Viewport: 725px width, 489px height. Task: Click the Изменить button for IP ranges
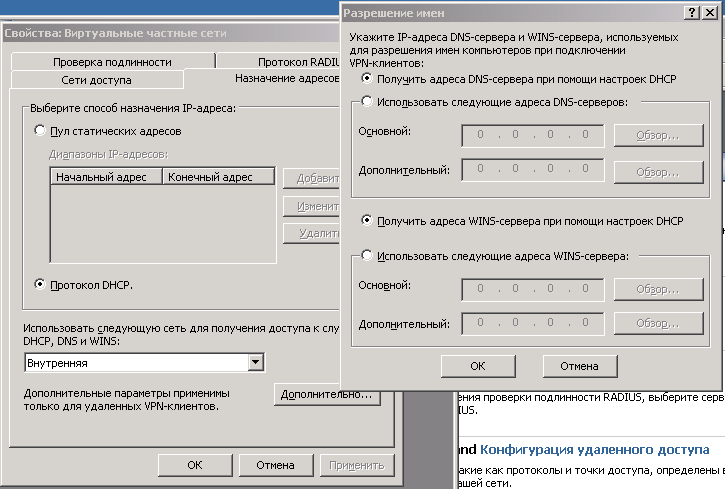point(312,206)
